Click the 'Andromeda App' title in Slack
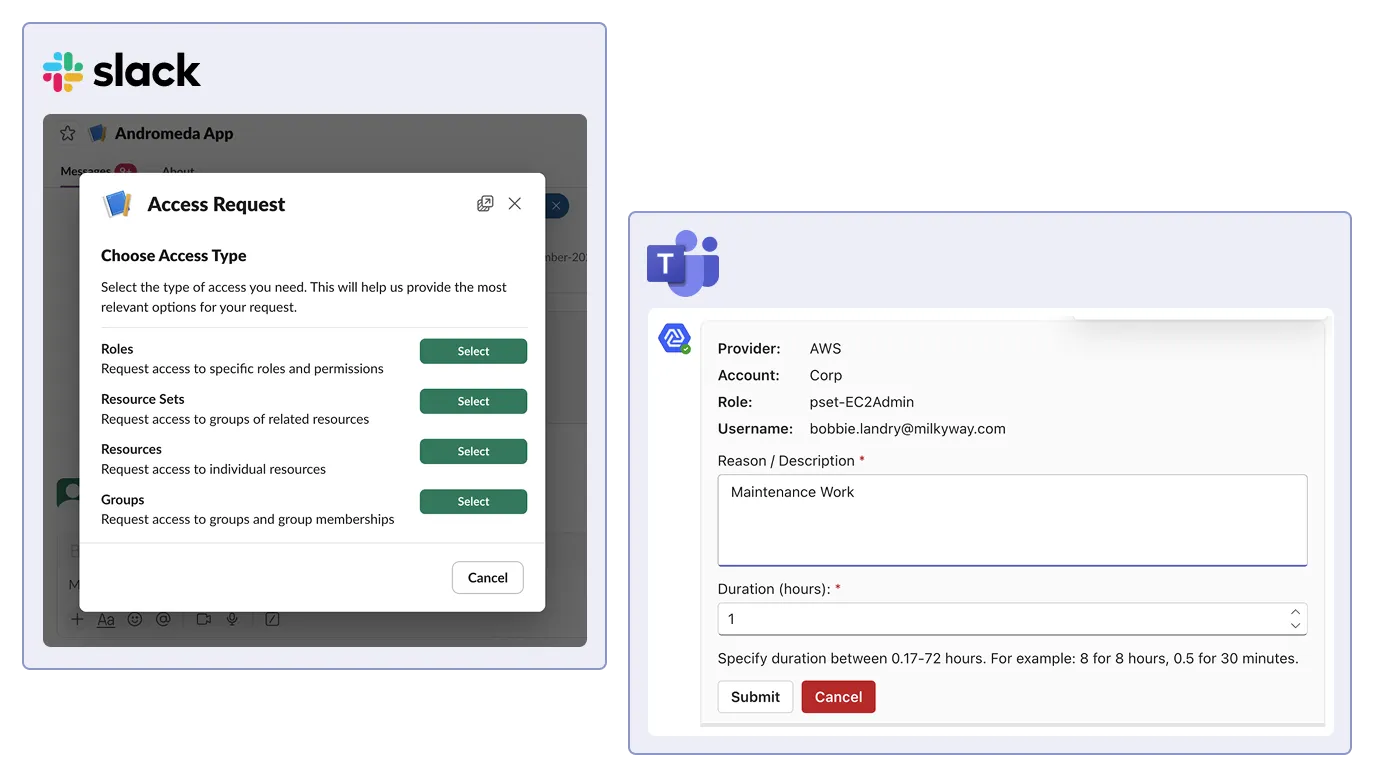1374x777 pixels. [174, 133]
